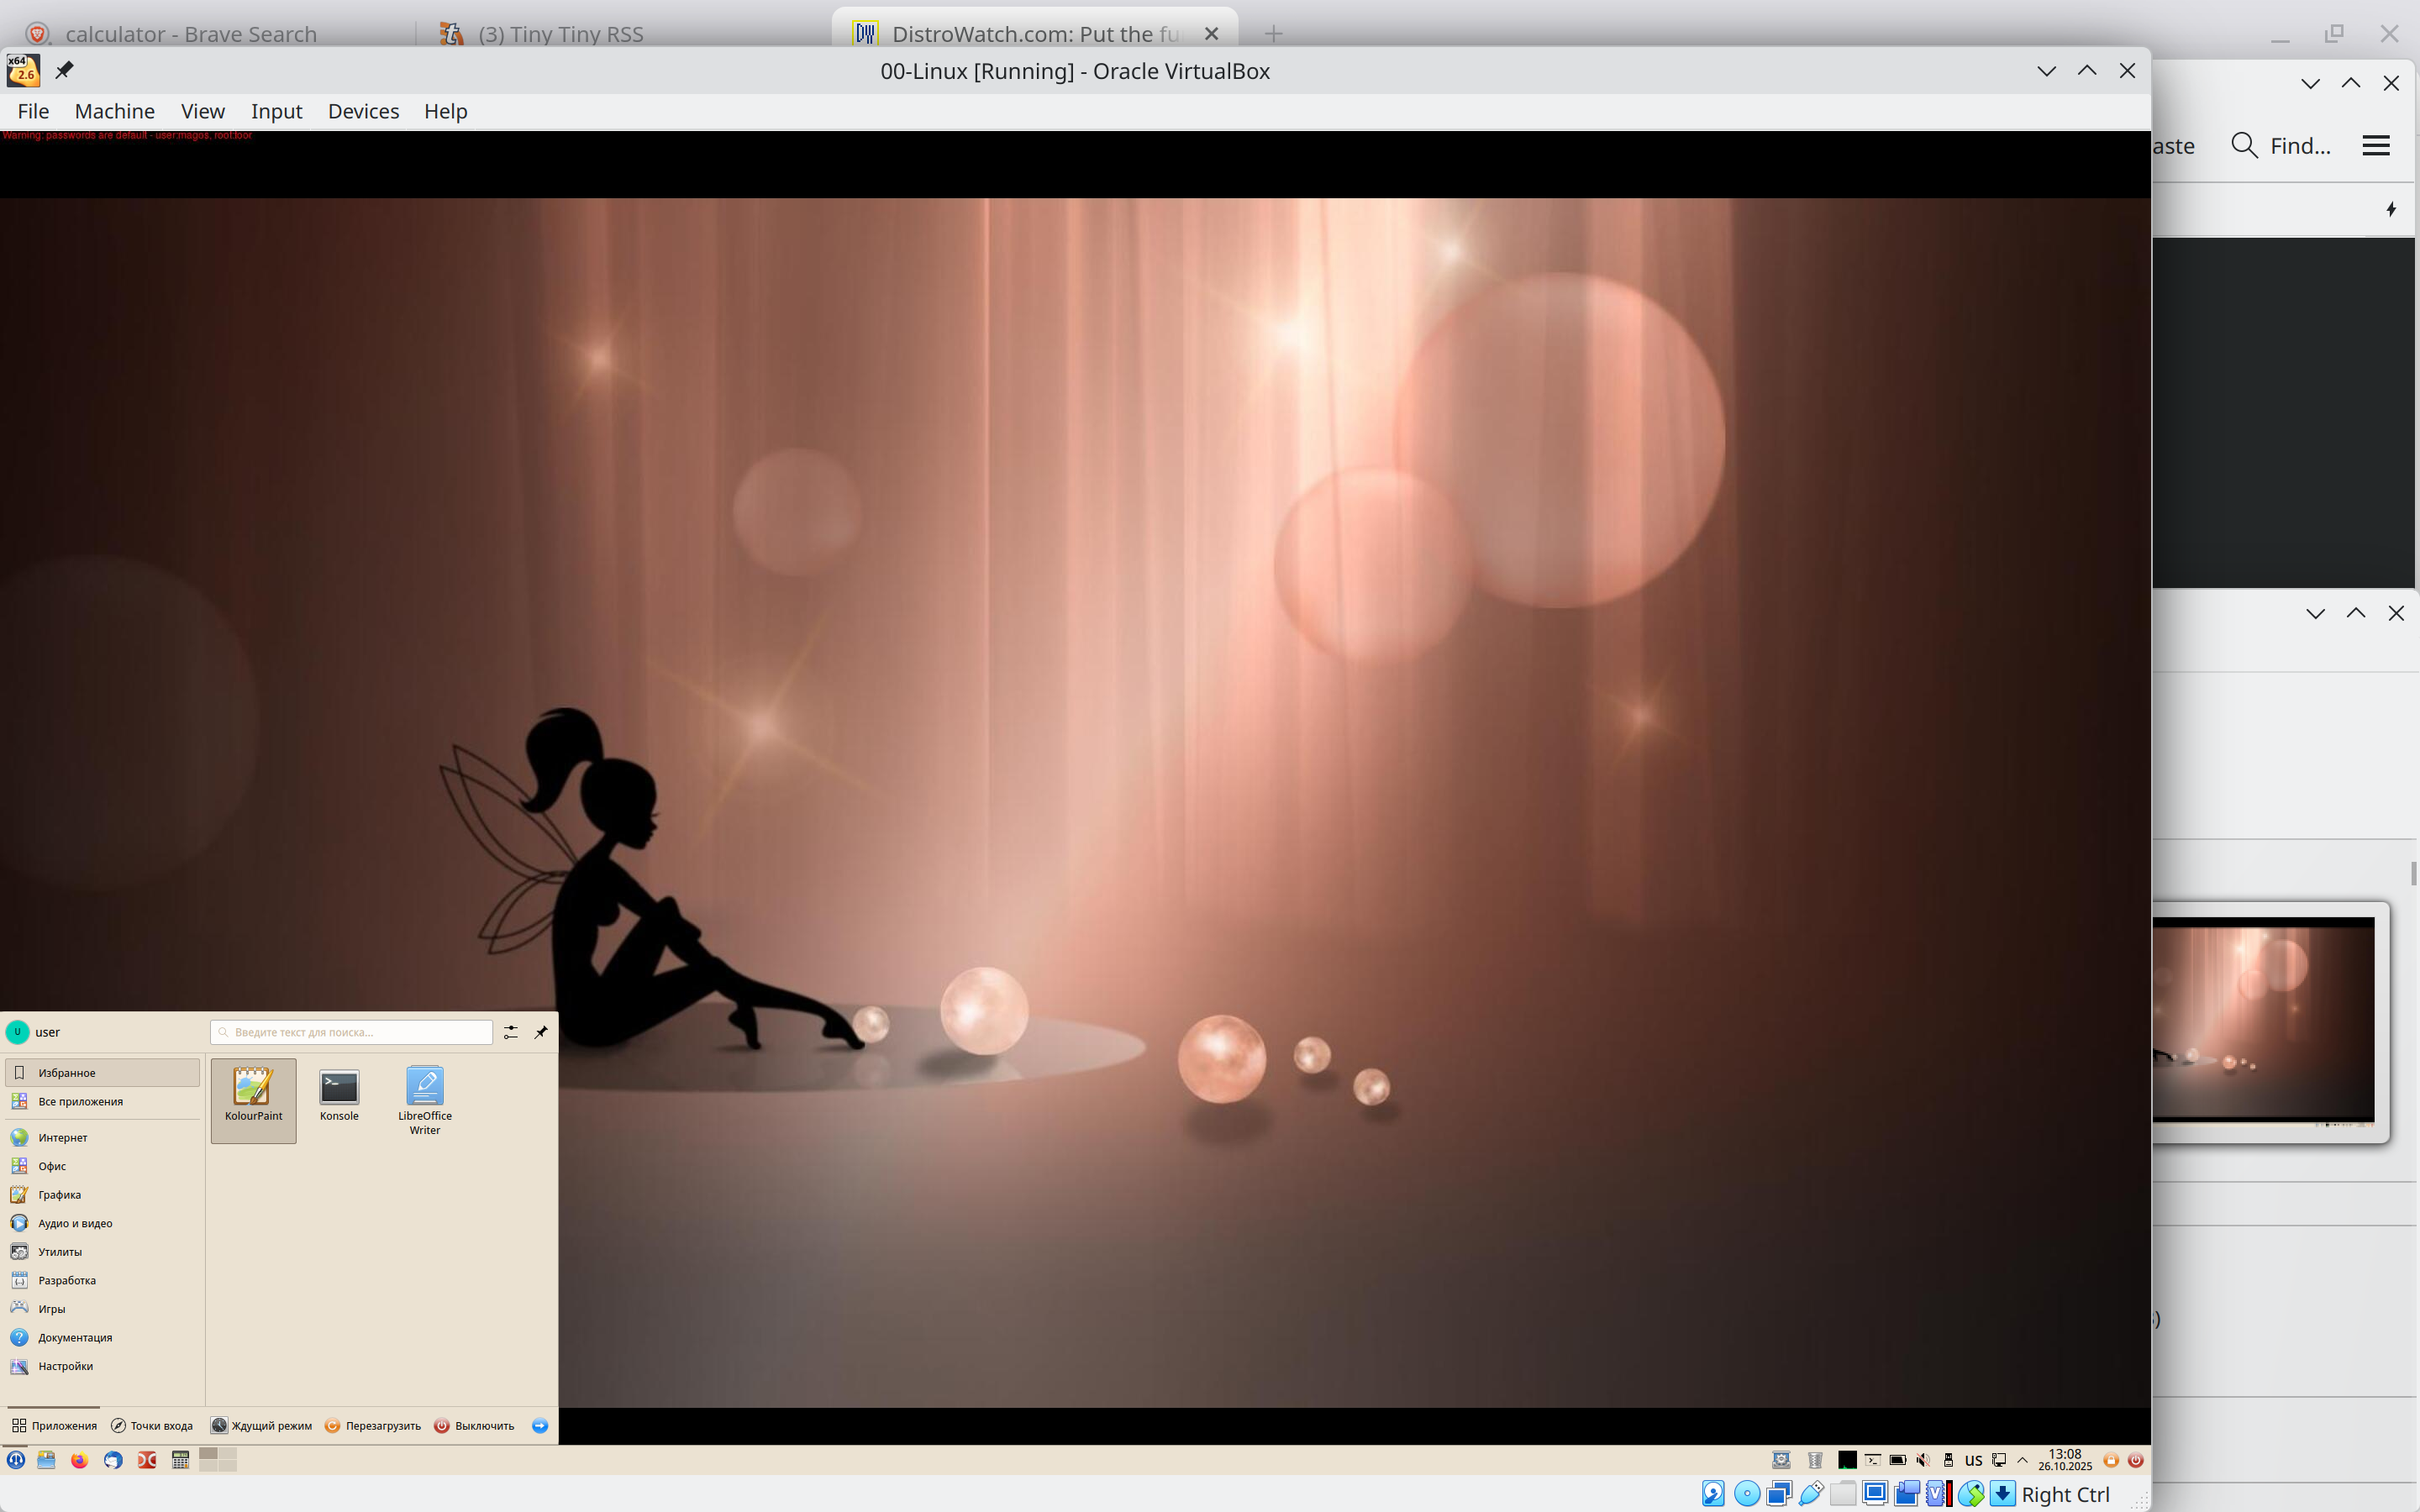Viewport: 2420px width, 1512px height.
Task: Click the clock showing 13:08
Action: 2065,1459
